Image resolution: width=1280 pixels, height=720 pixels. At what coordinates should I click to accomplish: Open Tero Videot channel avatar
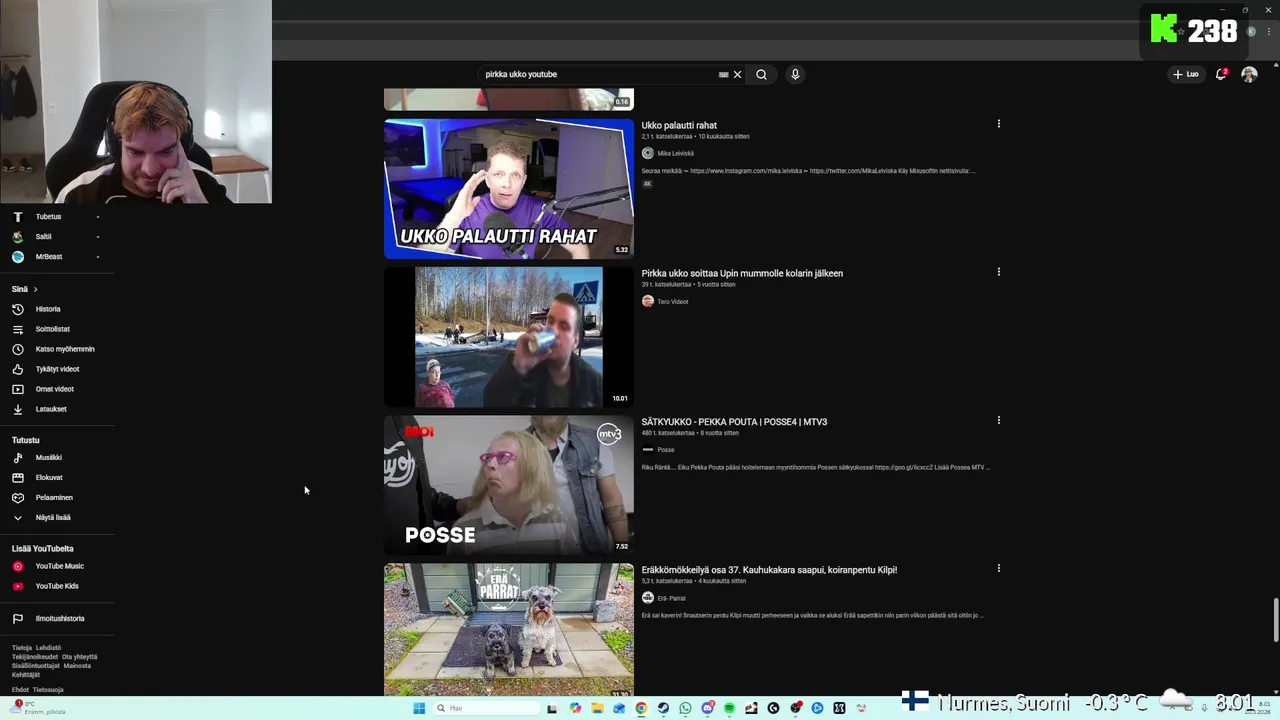pos(648,301)
